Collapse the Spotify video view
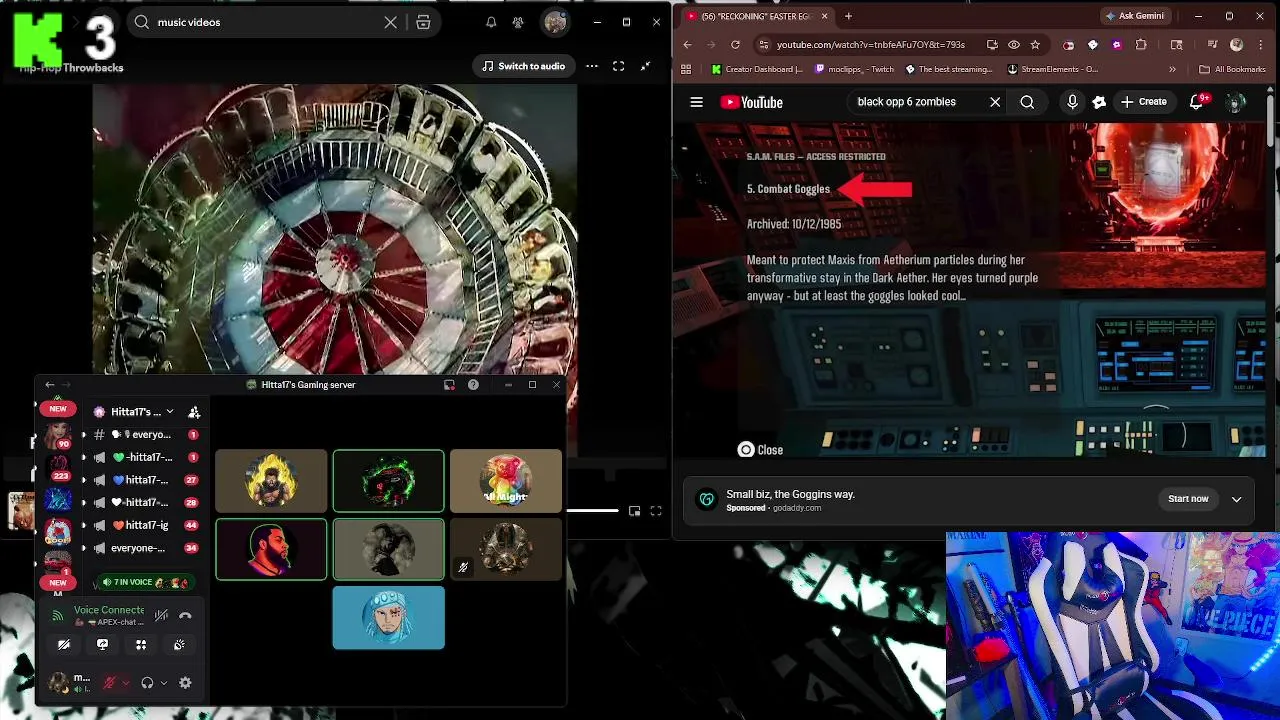 pos(646,66)
